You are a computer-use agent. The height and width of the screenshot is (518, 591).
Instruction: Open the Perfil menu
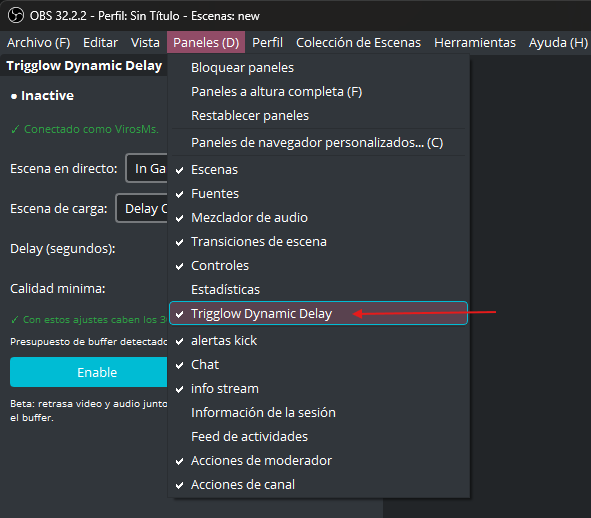[267, 43]
